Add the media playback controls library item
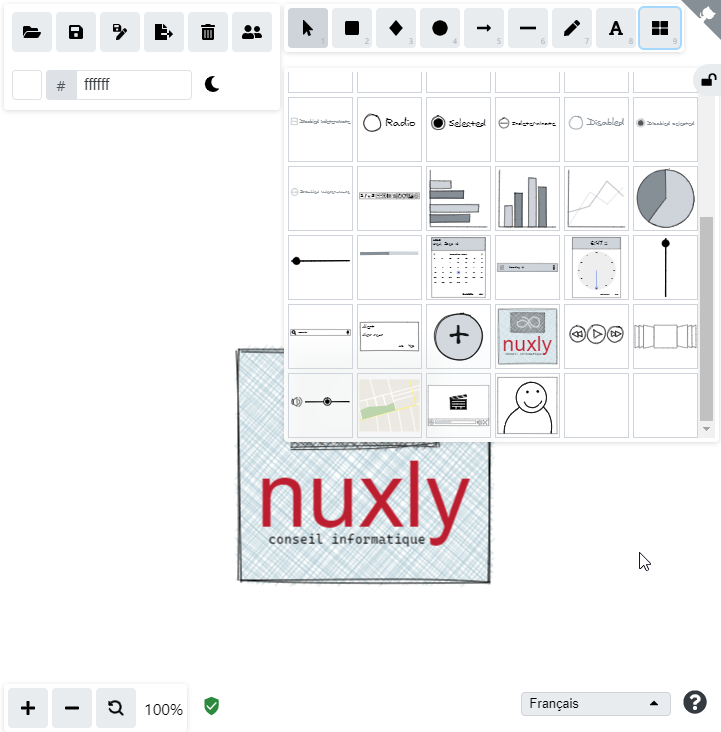This screenshot has width=721, height=732. (596, 337)
